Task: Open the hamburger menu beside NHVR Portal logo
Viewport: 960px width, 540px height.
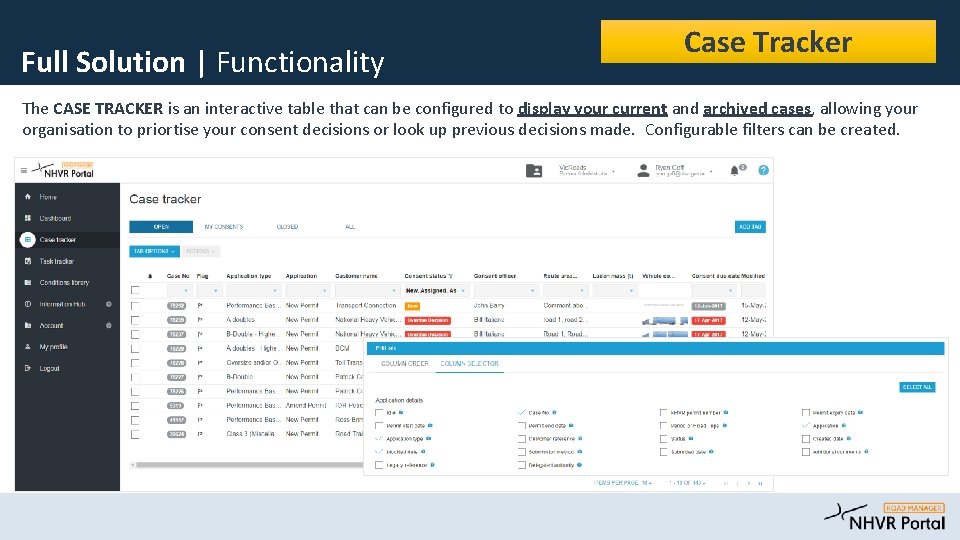Action: [24, 171]
